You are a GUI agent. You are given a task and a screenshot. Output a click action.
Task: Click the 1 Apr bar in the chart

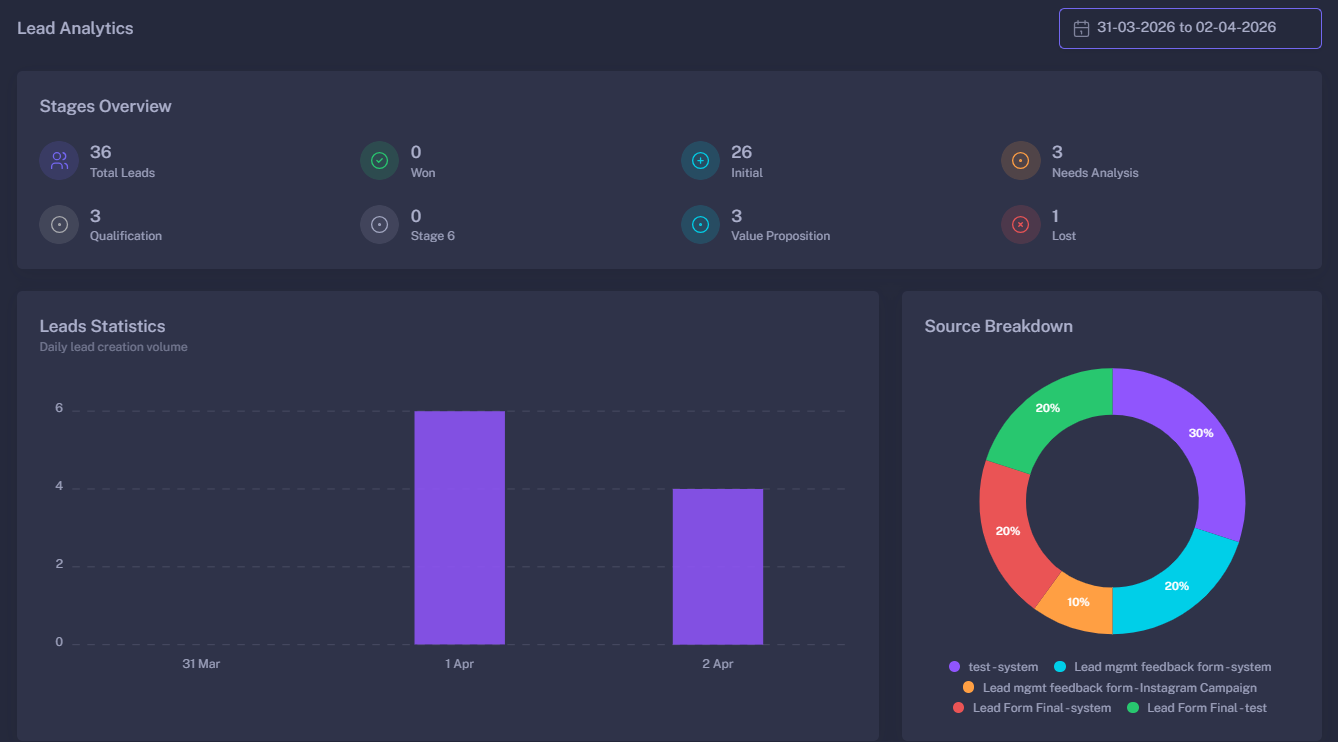click(x=459, y=526)
